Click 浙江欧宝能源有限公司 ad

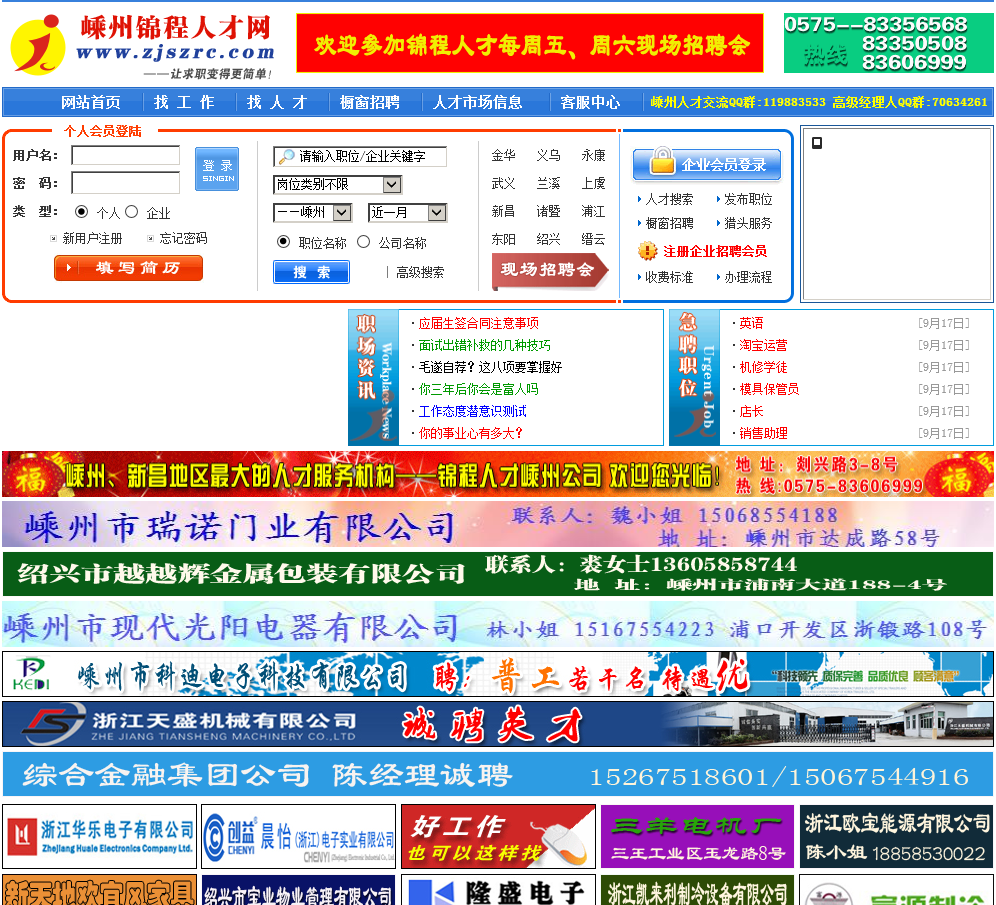[x=896, y=836]
